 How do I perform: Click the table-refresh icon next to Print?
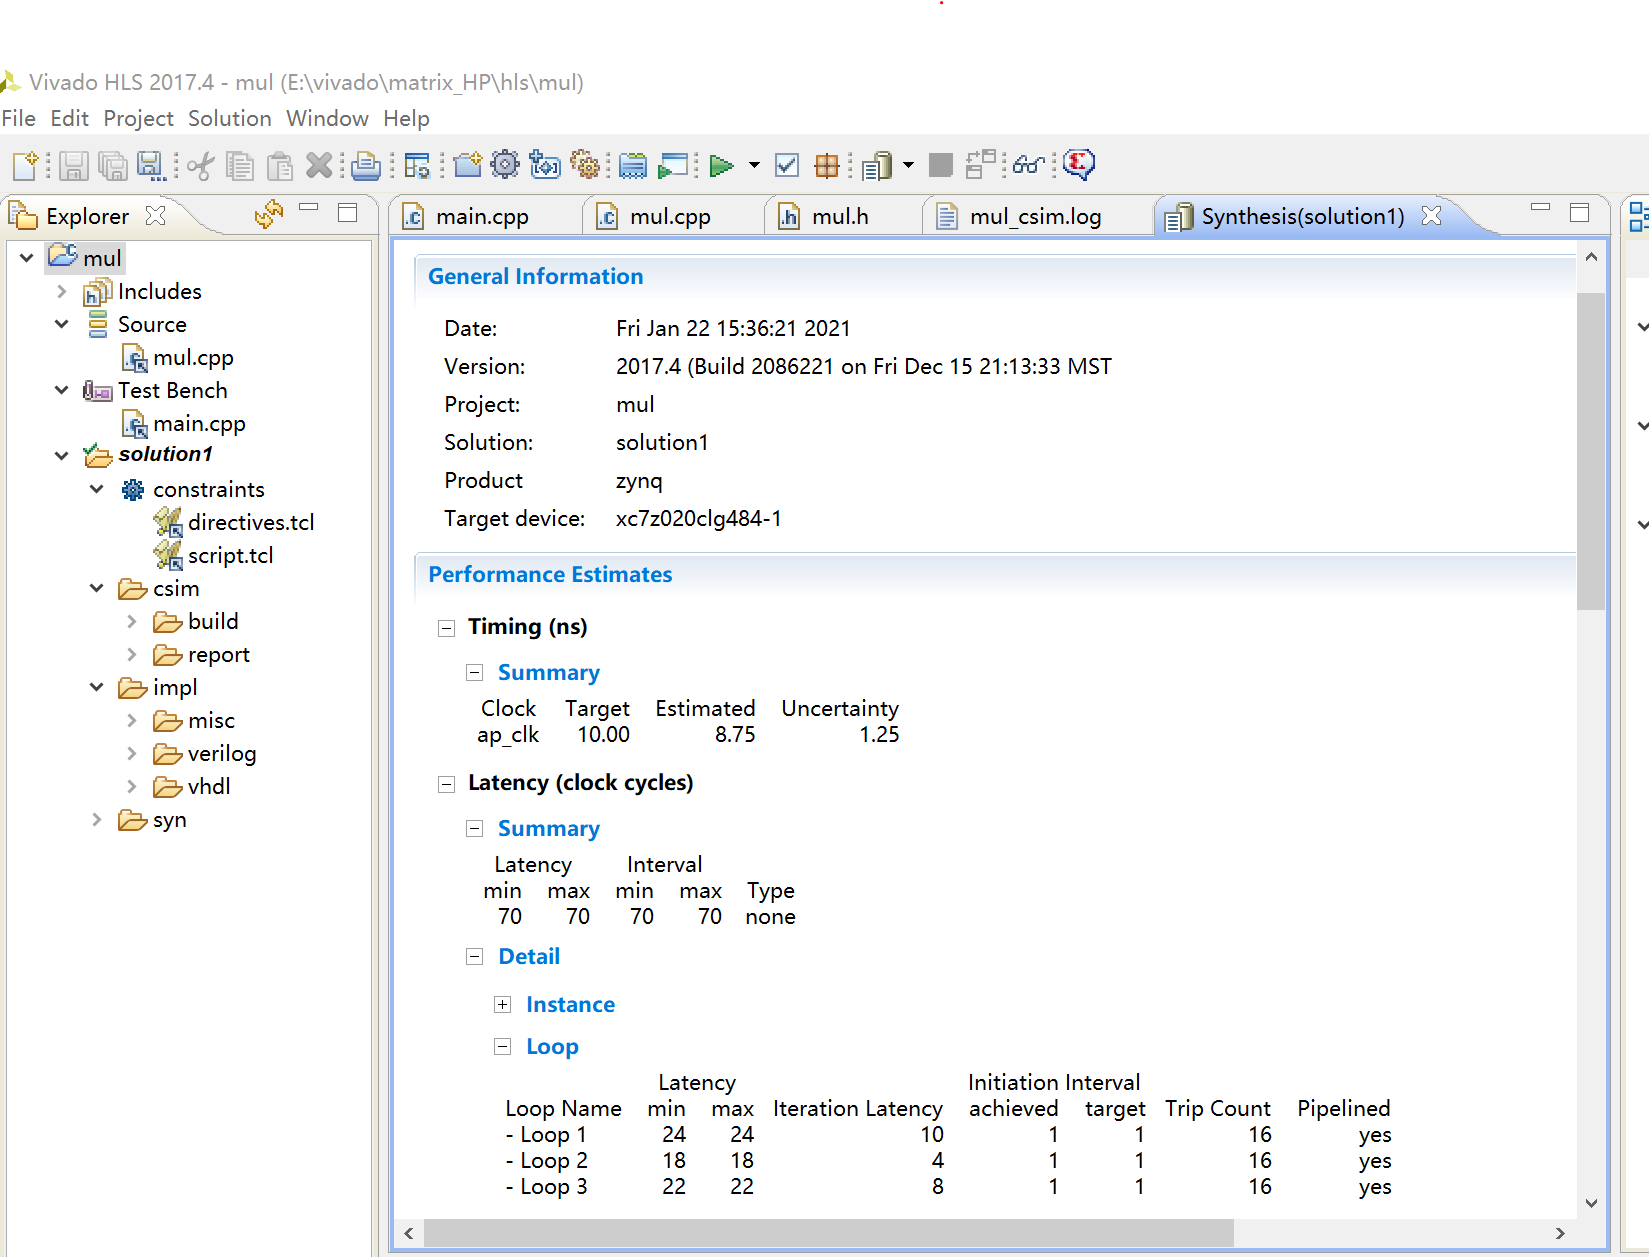pyautogui.click(x=417, y=165)
